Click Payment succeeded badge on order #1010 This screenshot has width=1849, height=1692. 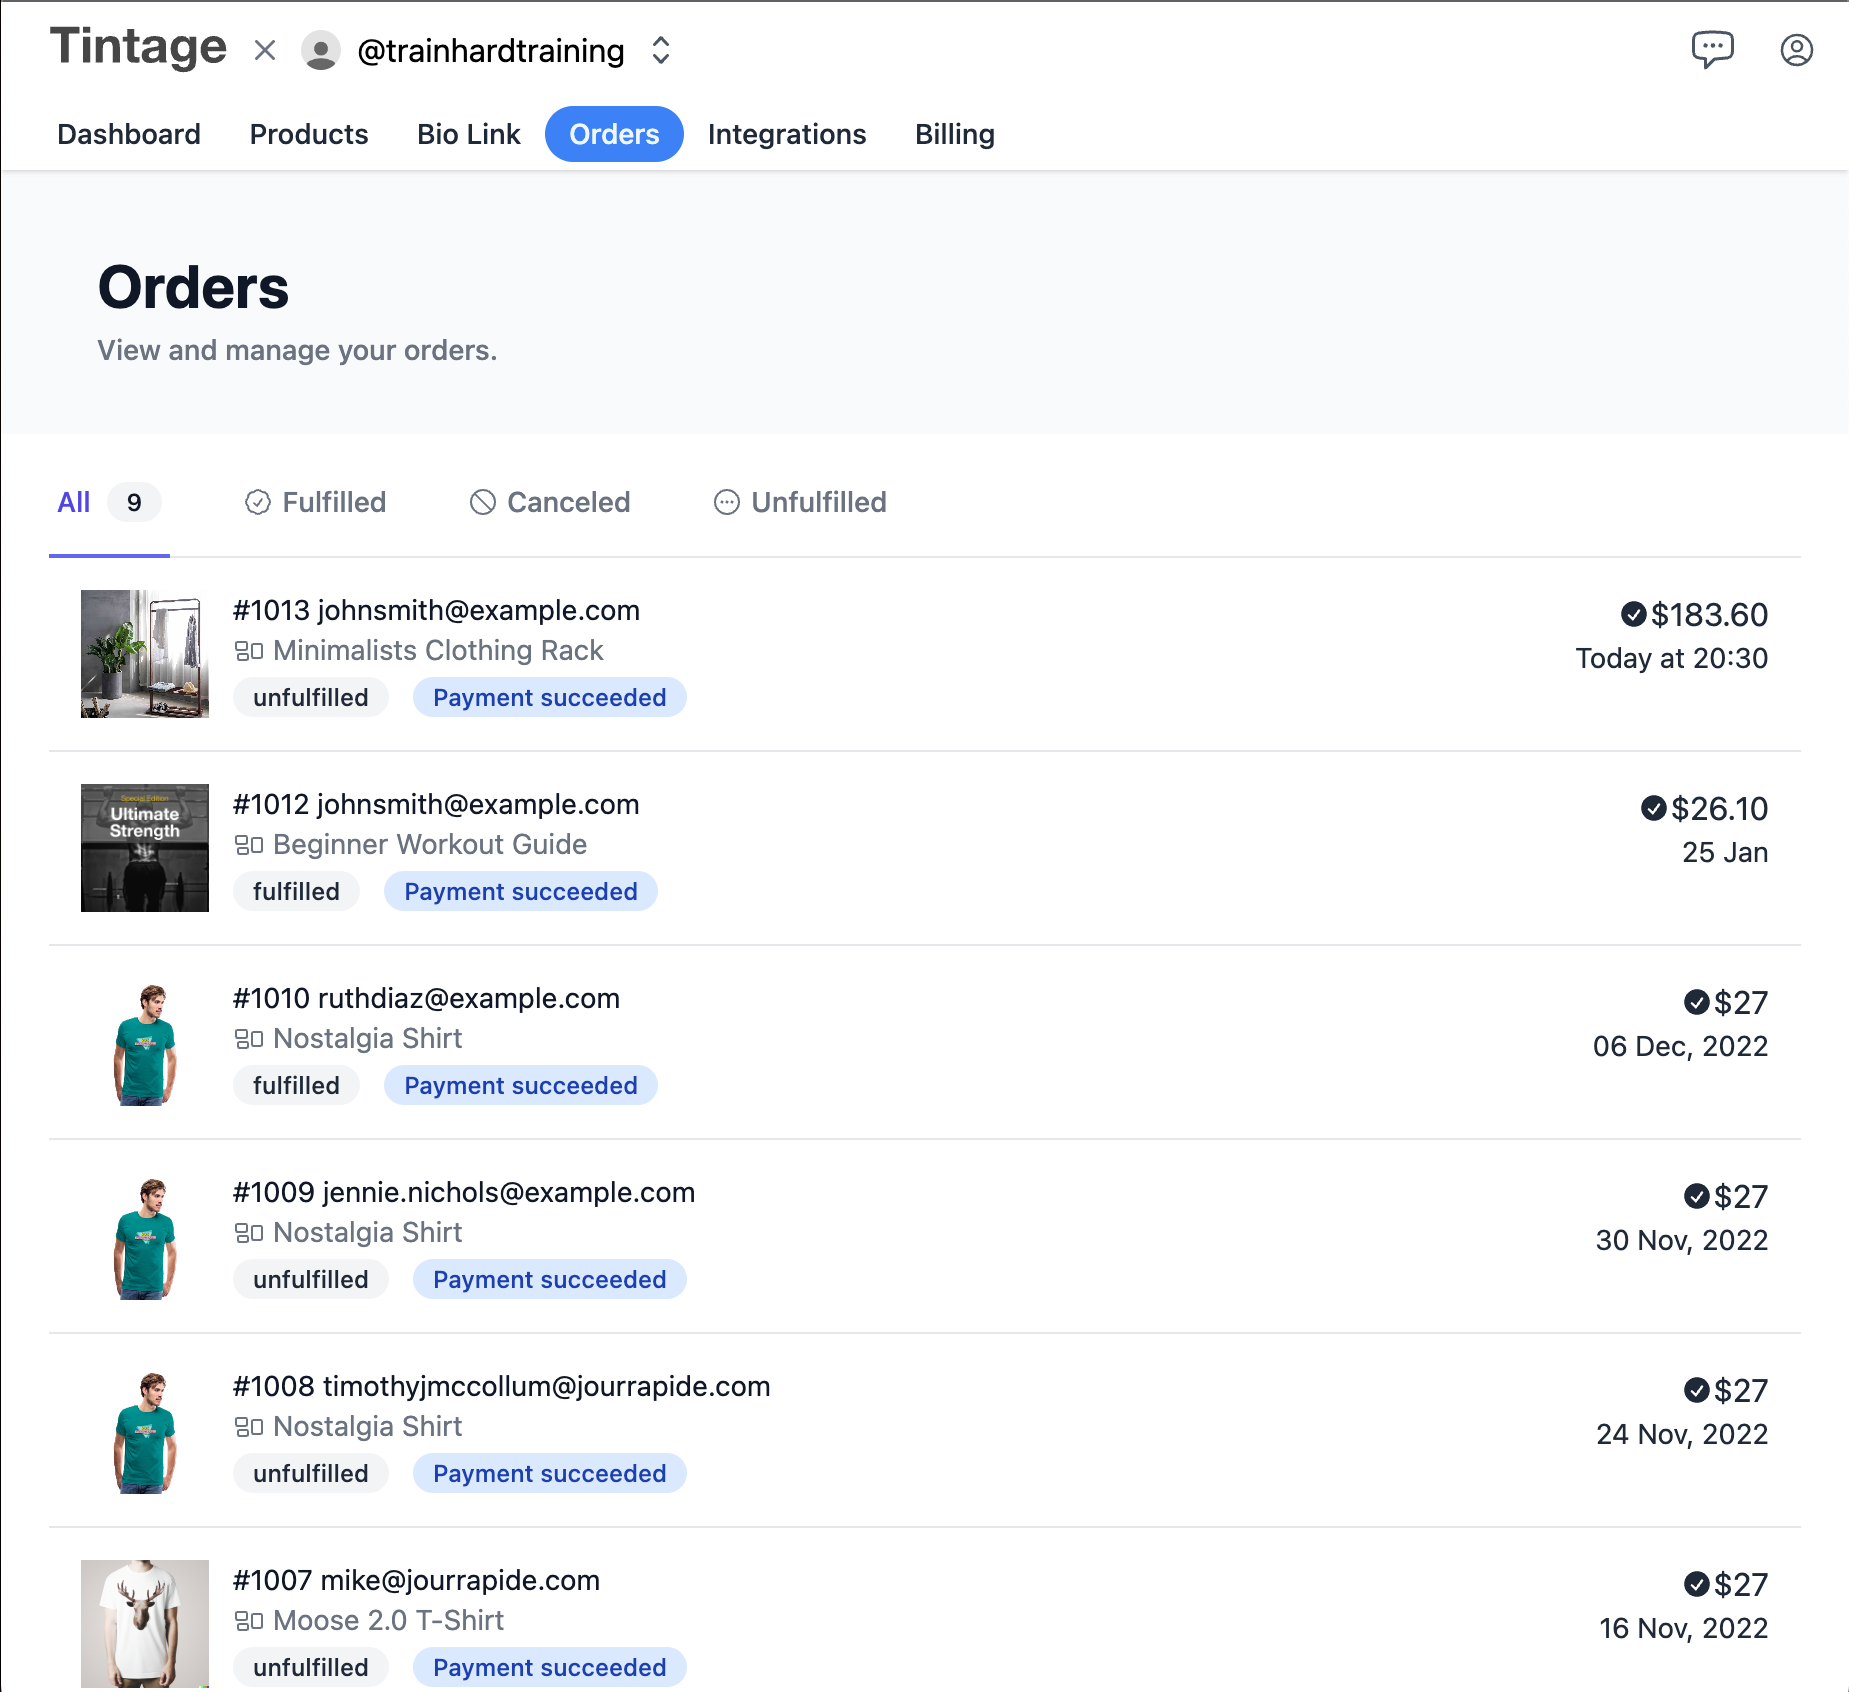pos(520,1085)
